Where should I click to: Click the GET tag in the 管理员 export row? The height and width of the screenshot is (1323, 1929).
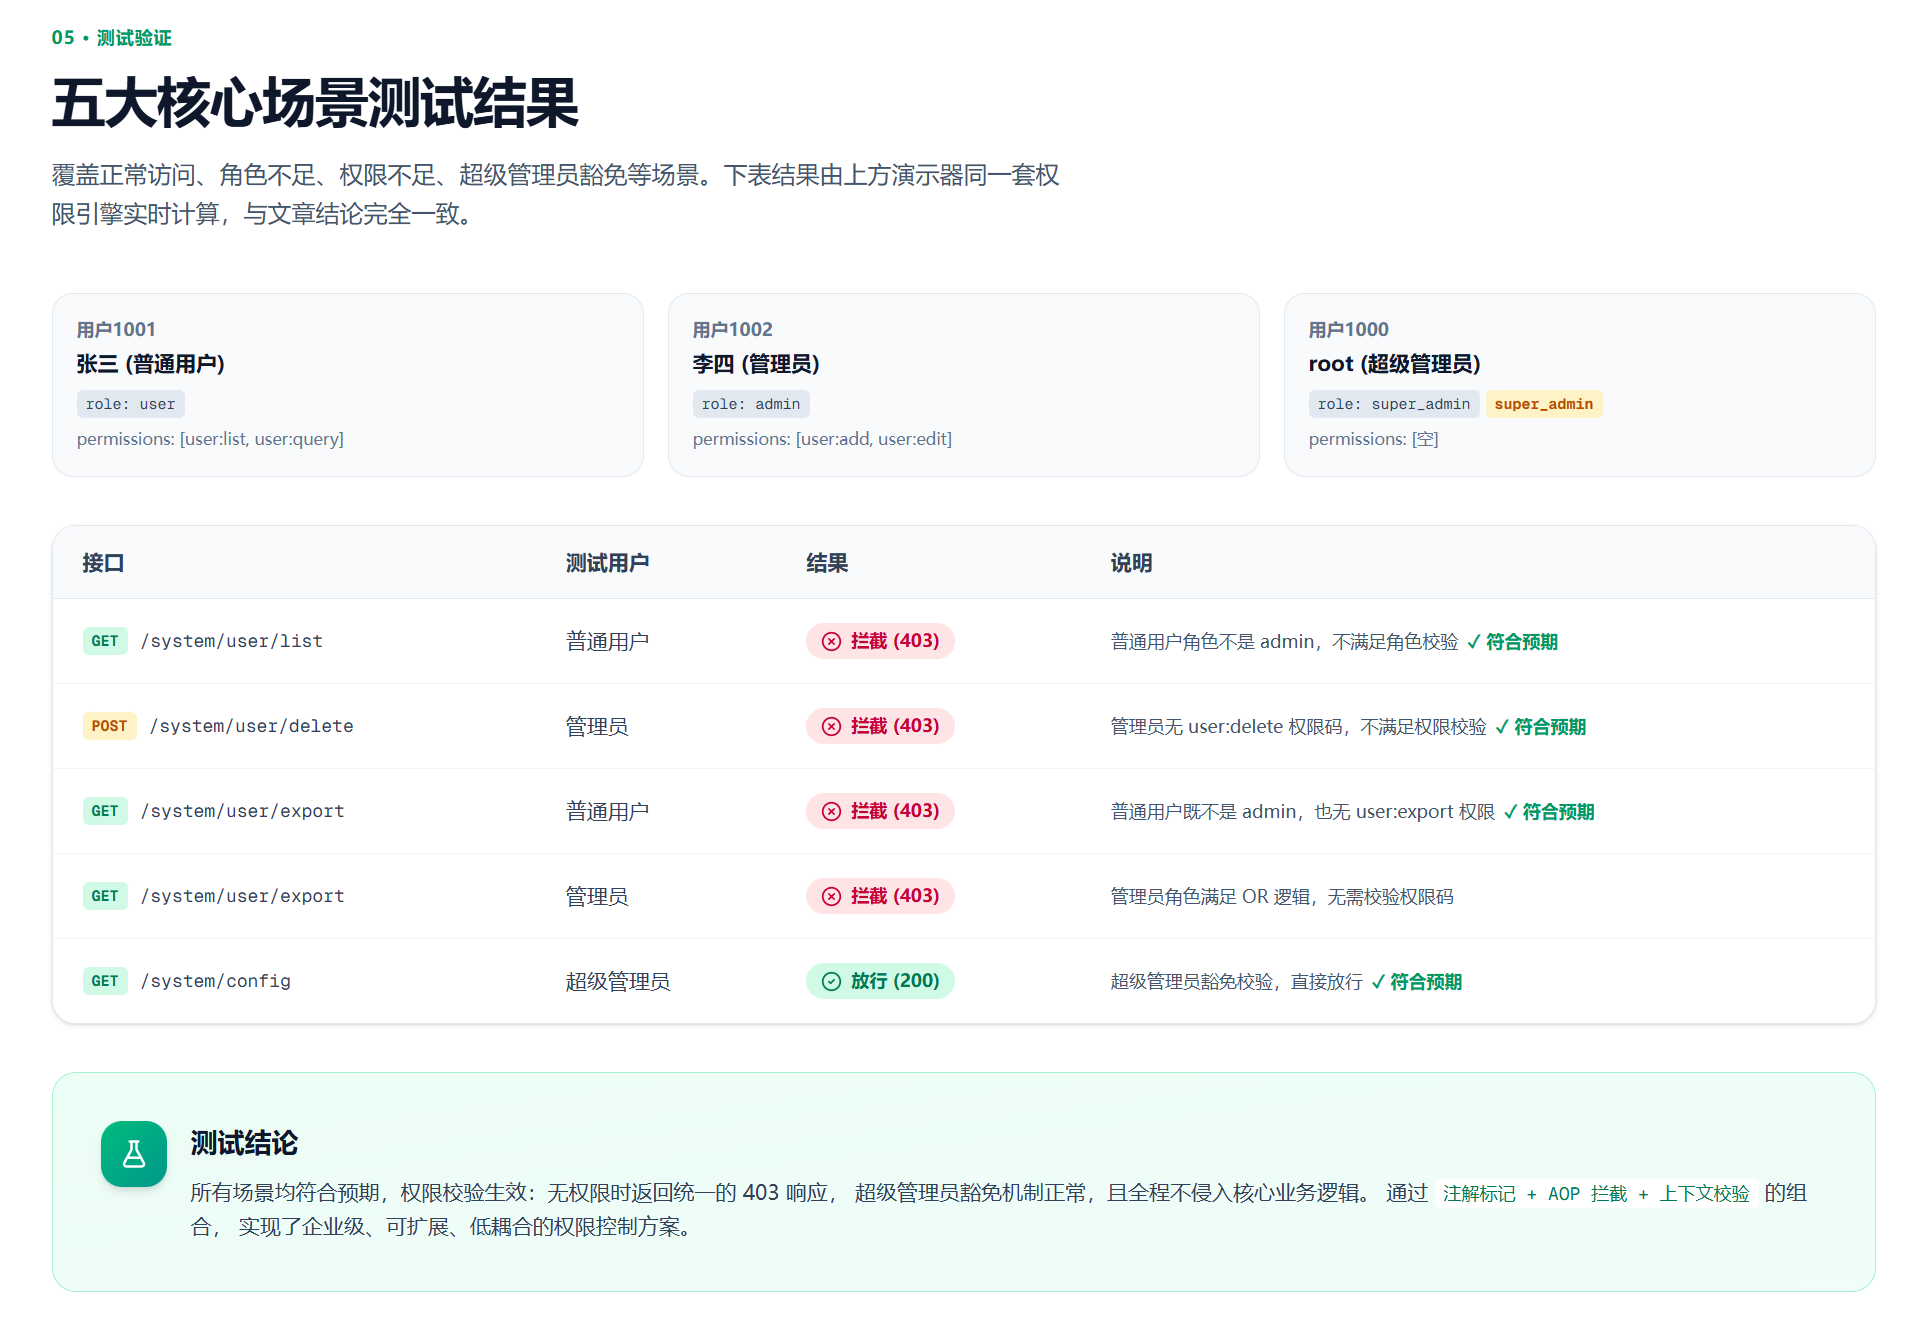[x=105, y=896]
